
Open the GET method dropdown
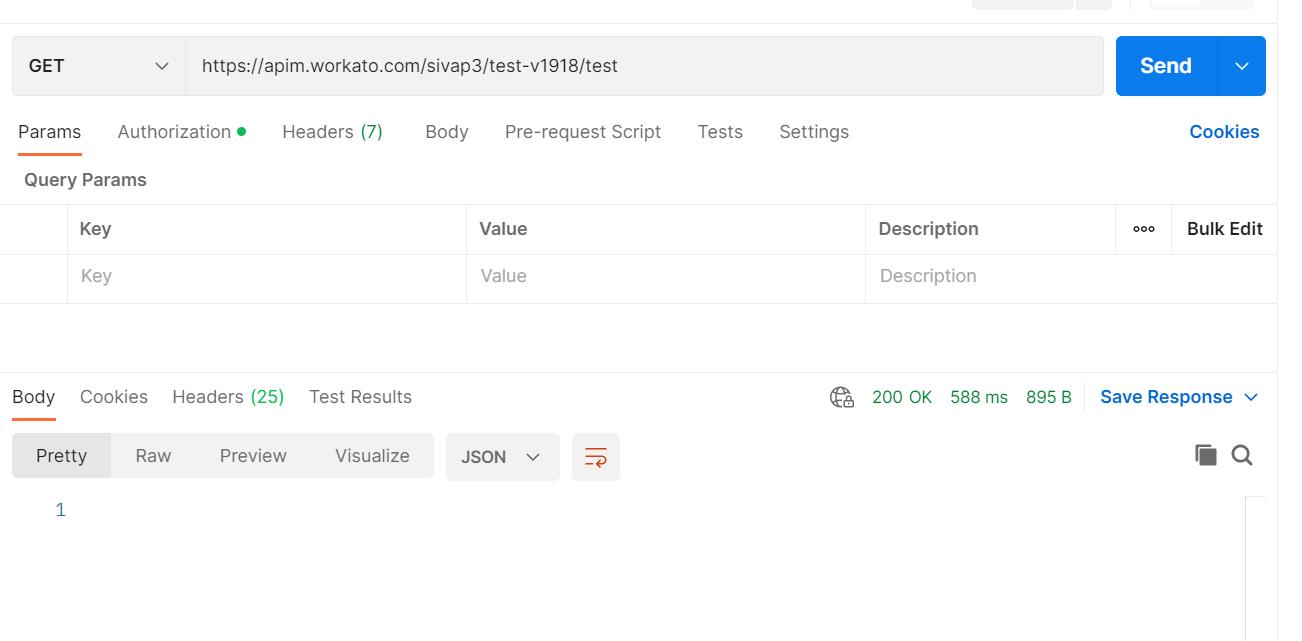pyautogui.click(x=98, y=66)
